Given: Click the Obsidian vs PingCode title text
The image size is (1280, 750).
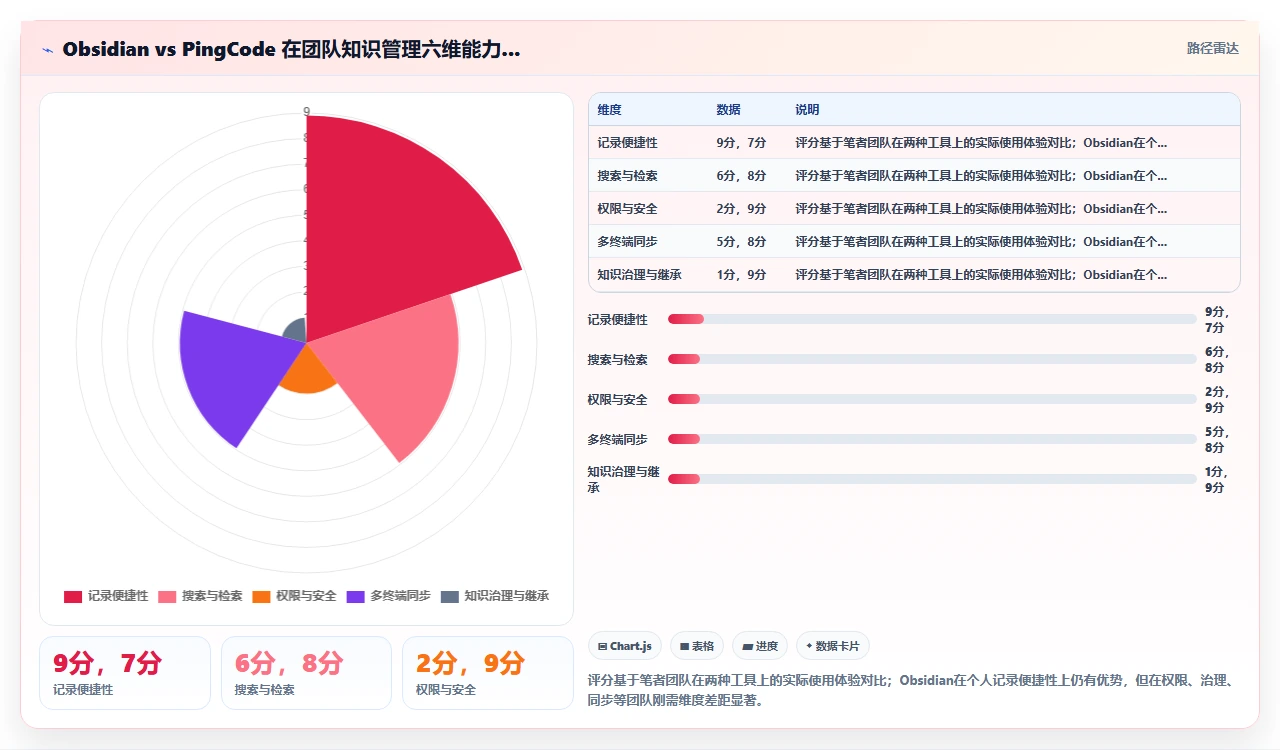Looking at the screenshot, I should 291,49.
